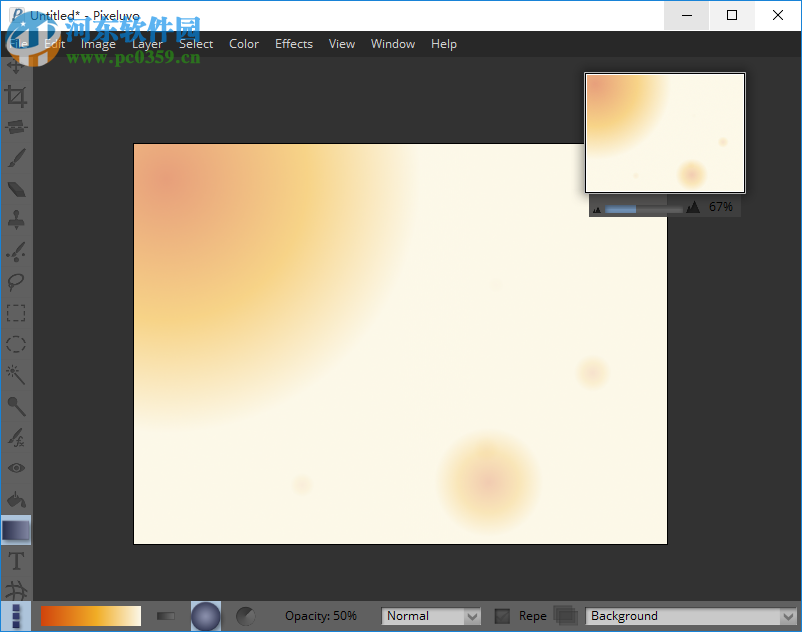Select the Red Eye tool
Image resolution: width=802 pixels, height=632 pixels.
coord(16,468)
